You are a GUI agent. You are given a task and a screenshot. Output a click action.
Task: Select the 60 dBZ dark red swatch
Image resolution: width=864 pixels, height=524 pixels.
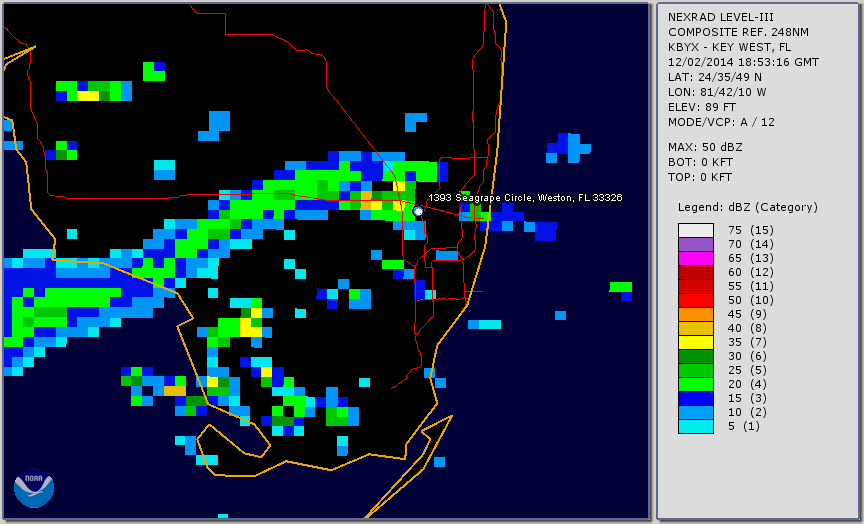pyautogui.click(x=696, y=272)
